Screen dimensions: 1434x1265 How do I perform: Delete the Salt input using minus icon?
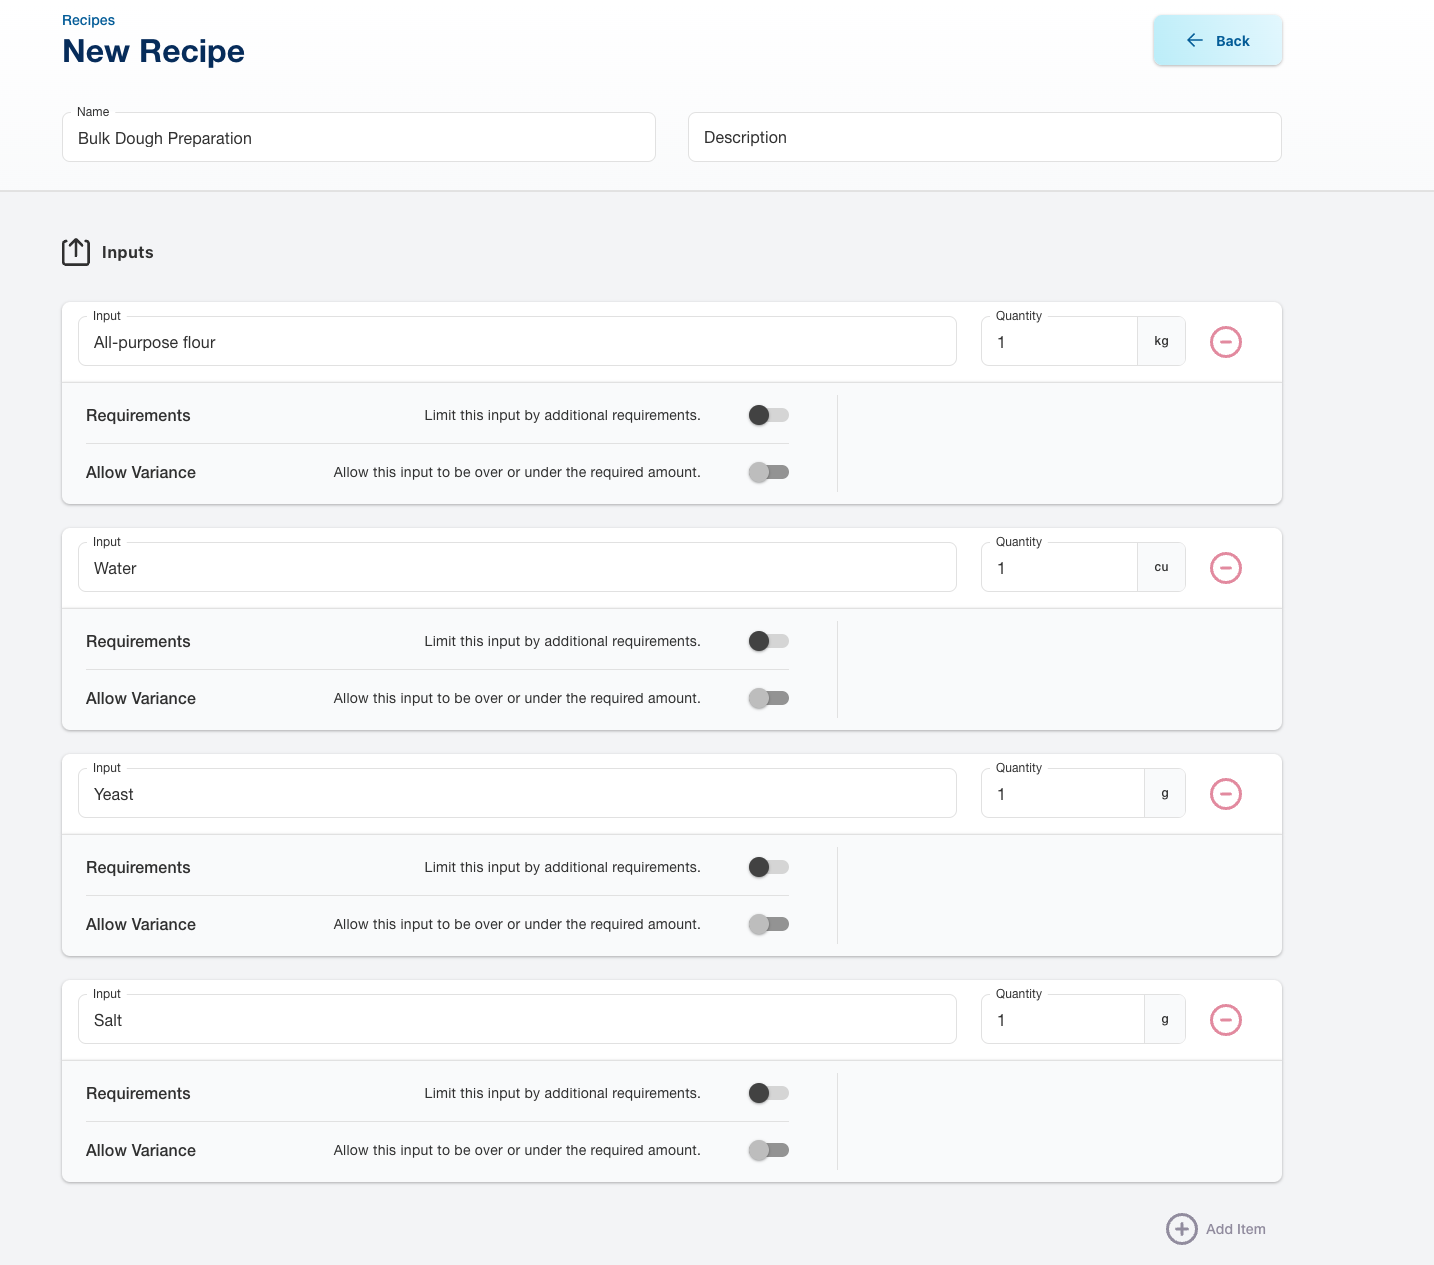(x=1225, y=1020)
